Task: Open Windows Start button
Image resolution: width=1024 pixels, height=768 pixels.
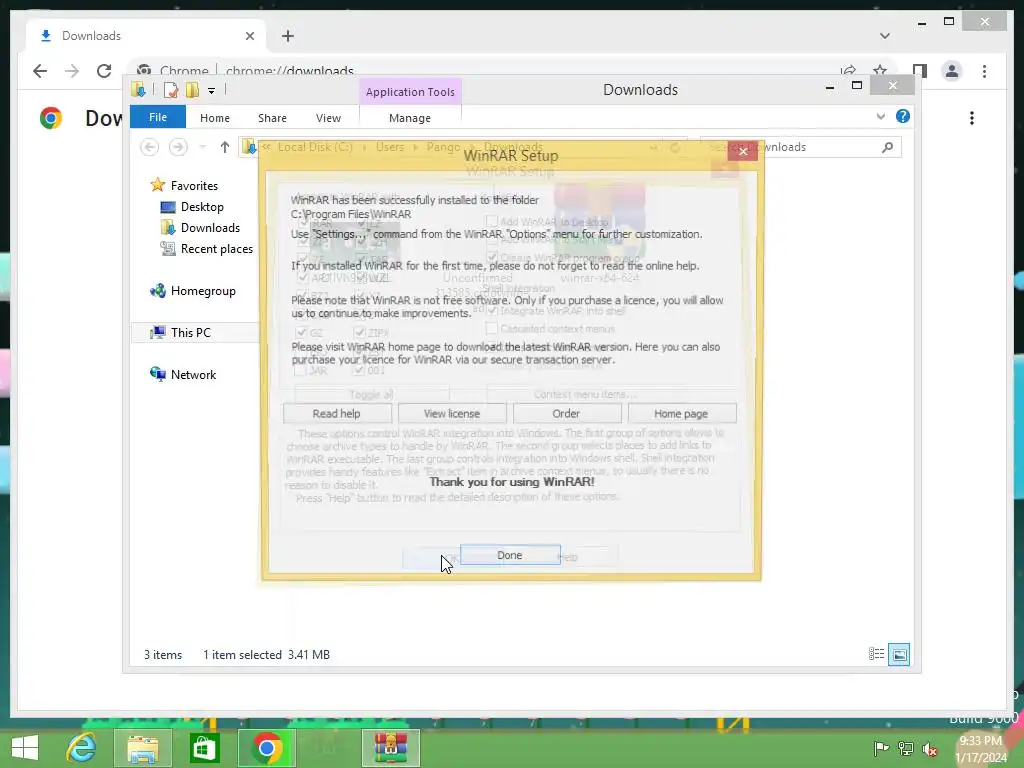Action: pos(25,748)
